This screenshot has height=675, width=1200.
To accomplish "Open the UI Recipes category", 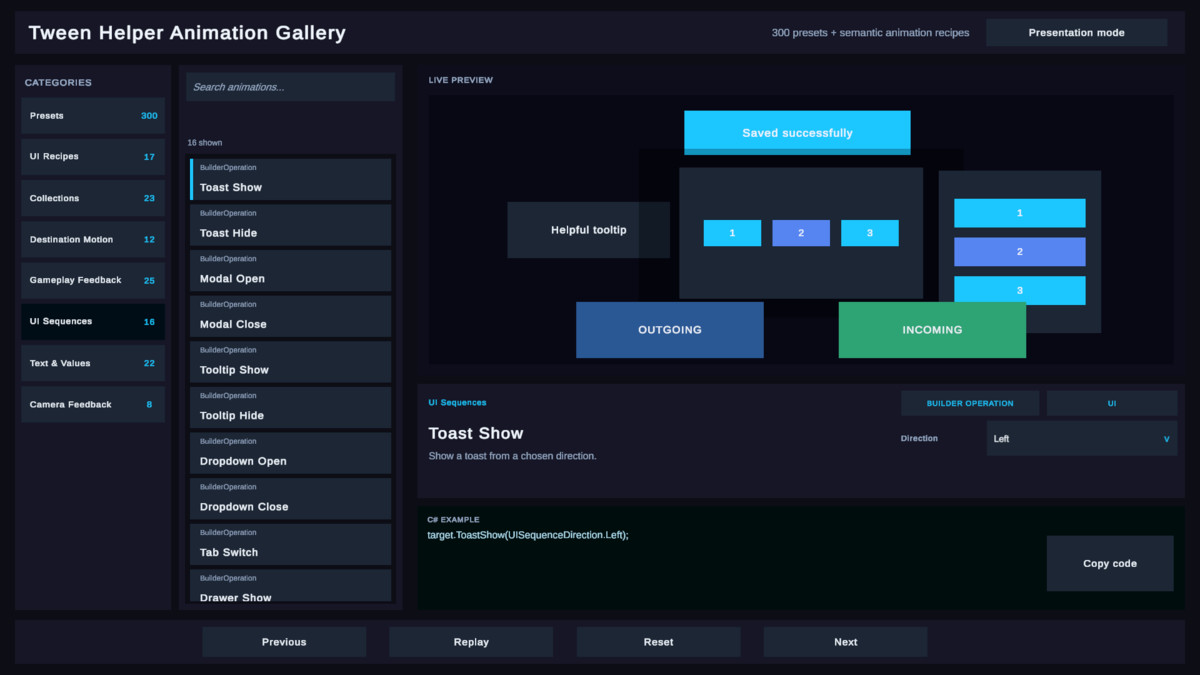I will coord(93,157).
